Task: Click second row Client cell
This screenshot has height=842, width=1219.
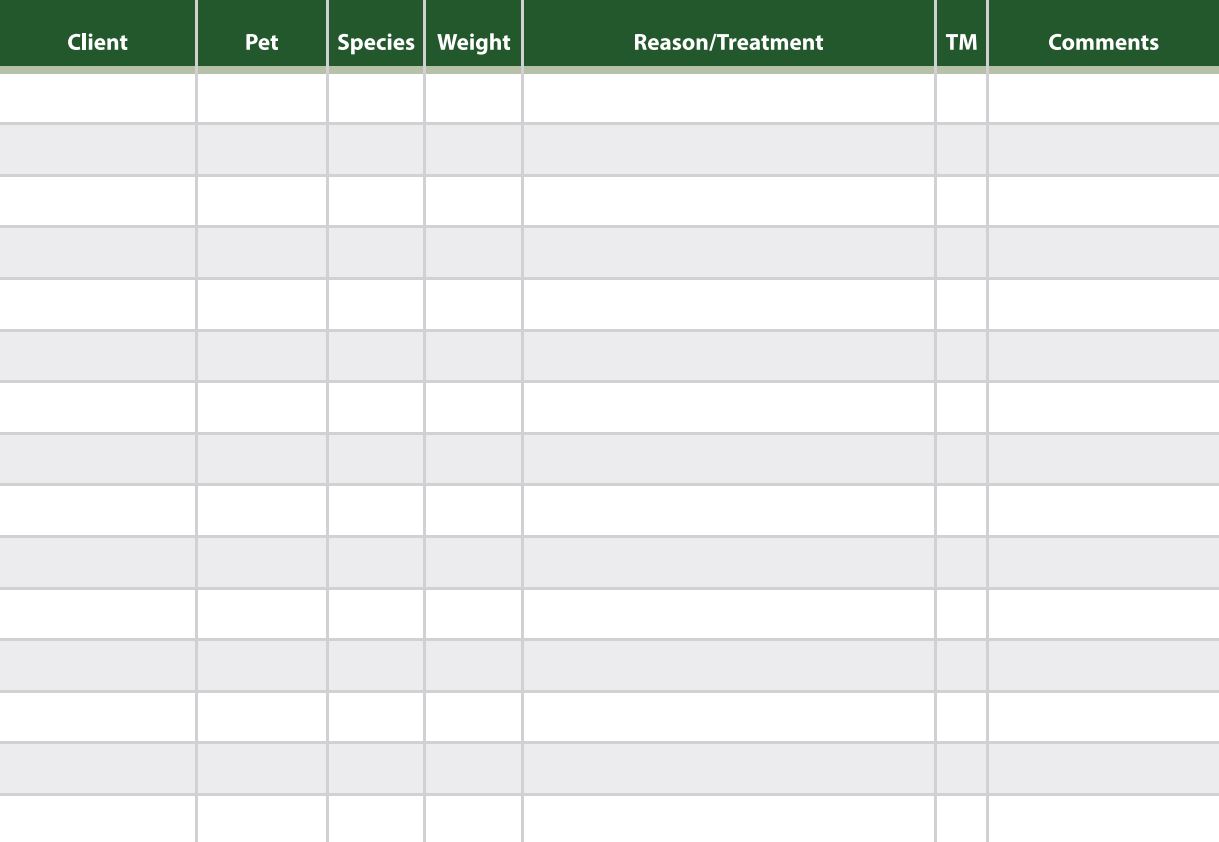Action: 97,150
